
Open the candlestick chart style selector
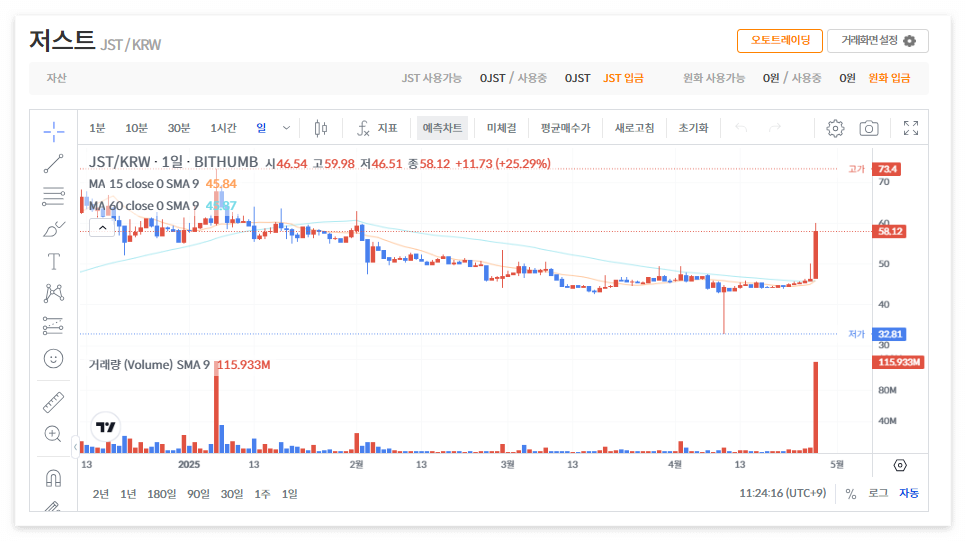320,128
